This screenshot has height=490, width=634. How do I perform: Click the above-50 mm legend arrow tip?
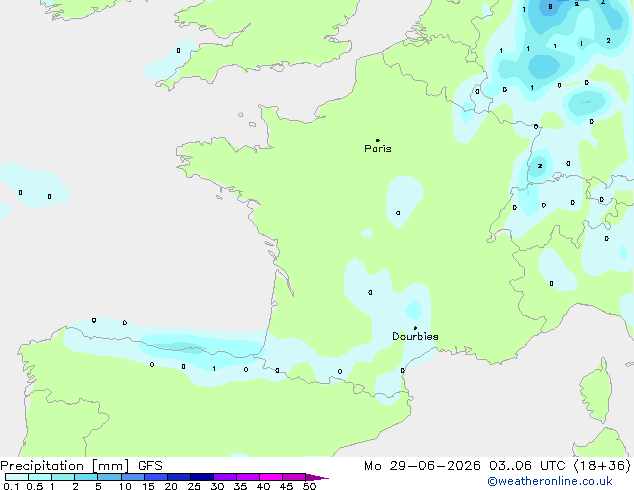point(317,477)
